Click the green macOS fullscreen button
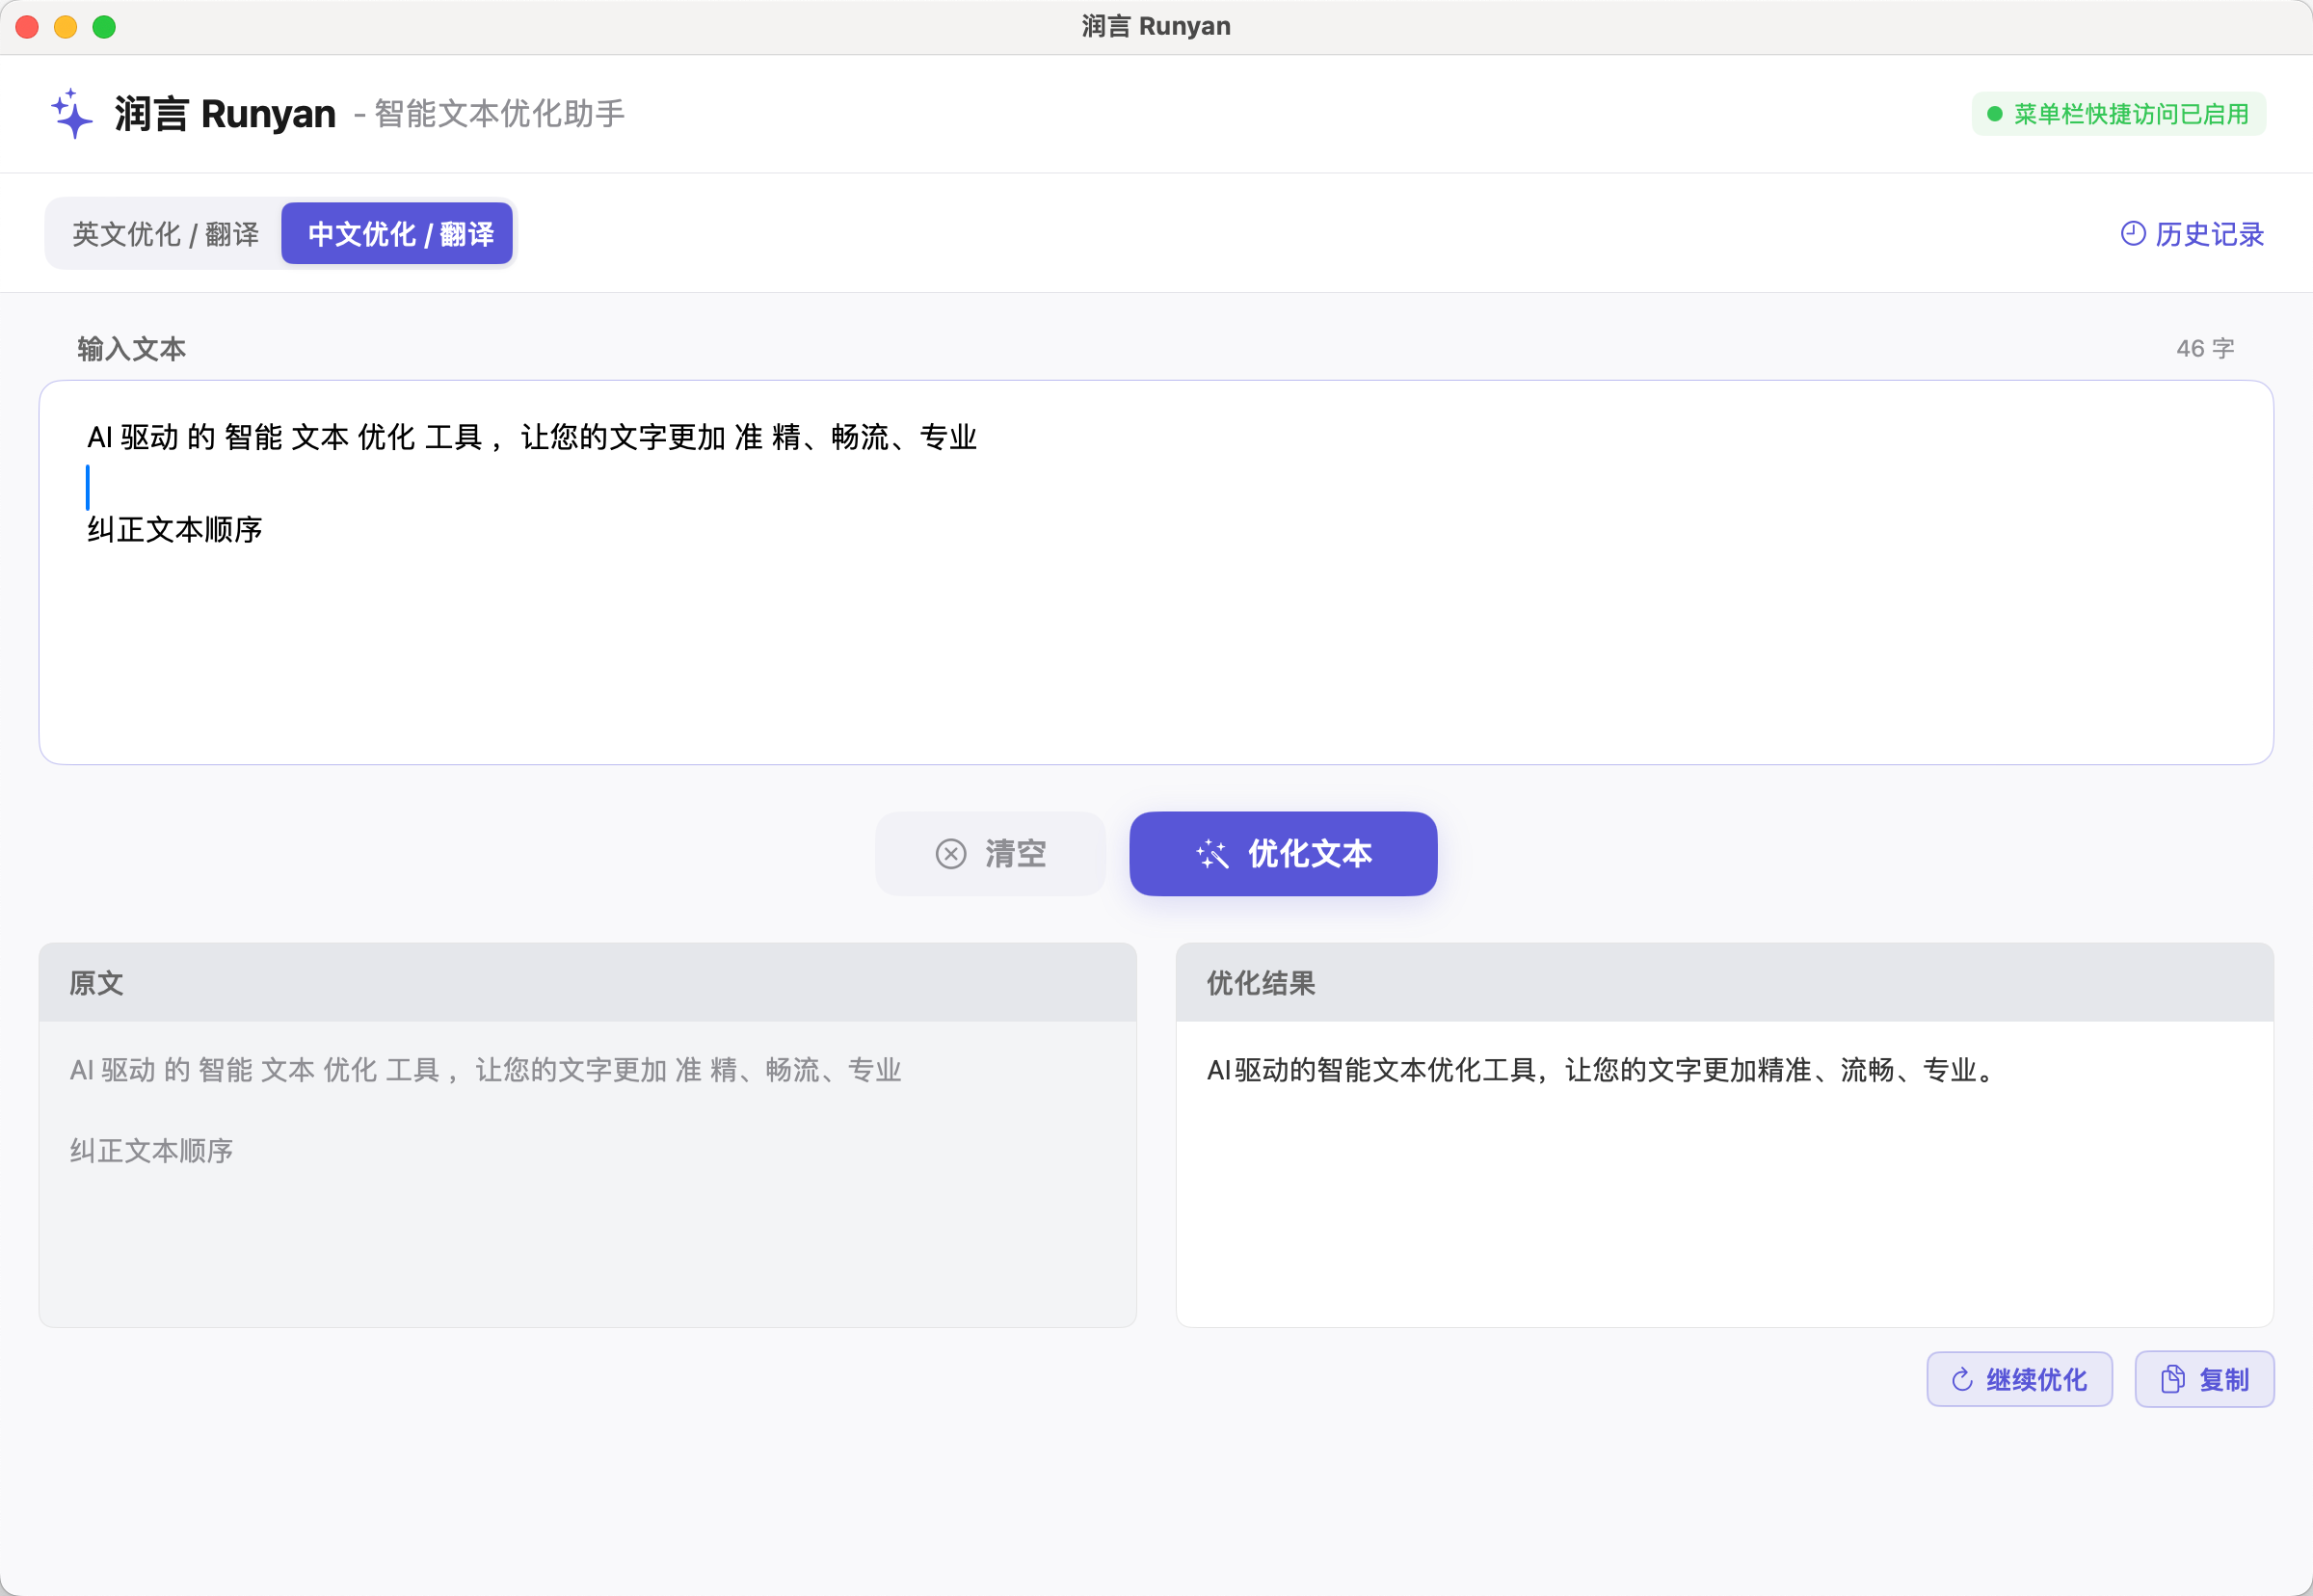 [104, 27]
